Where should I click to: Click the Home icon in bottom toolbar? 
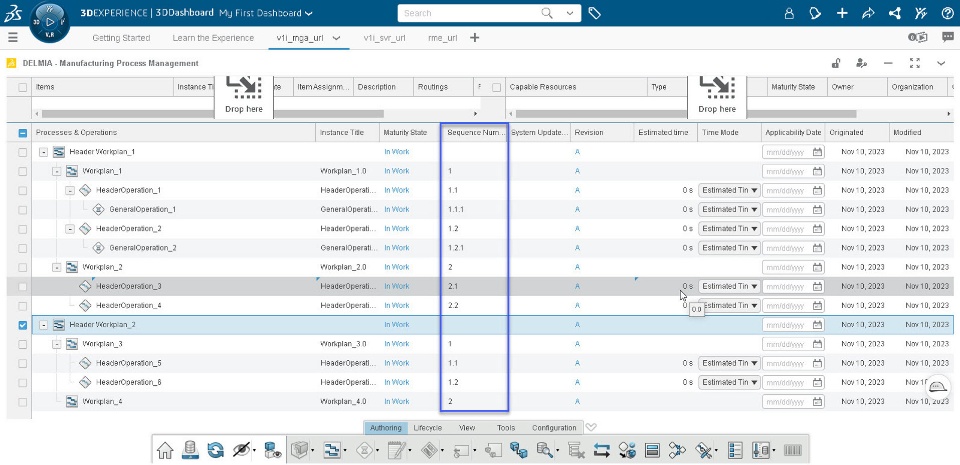click(165, 450)
